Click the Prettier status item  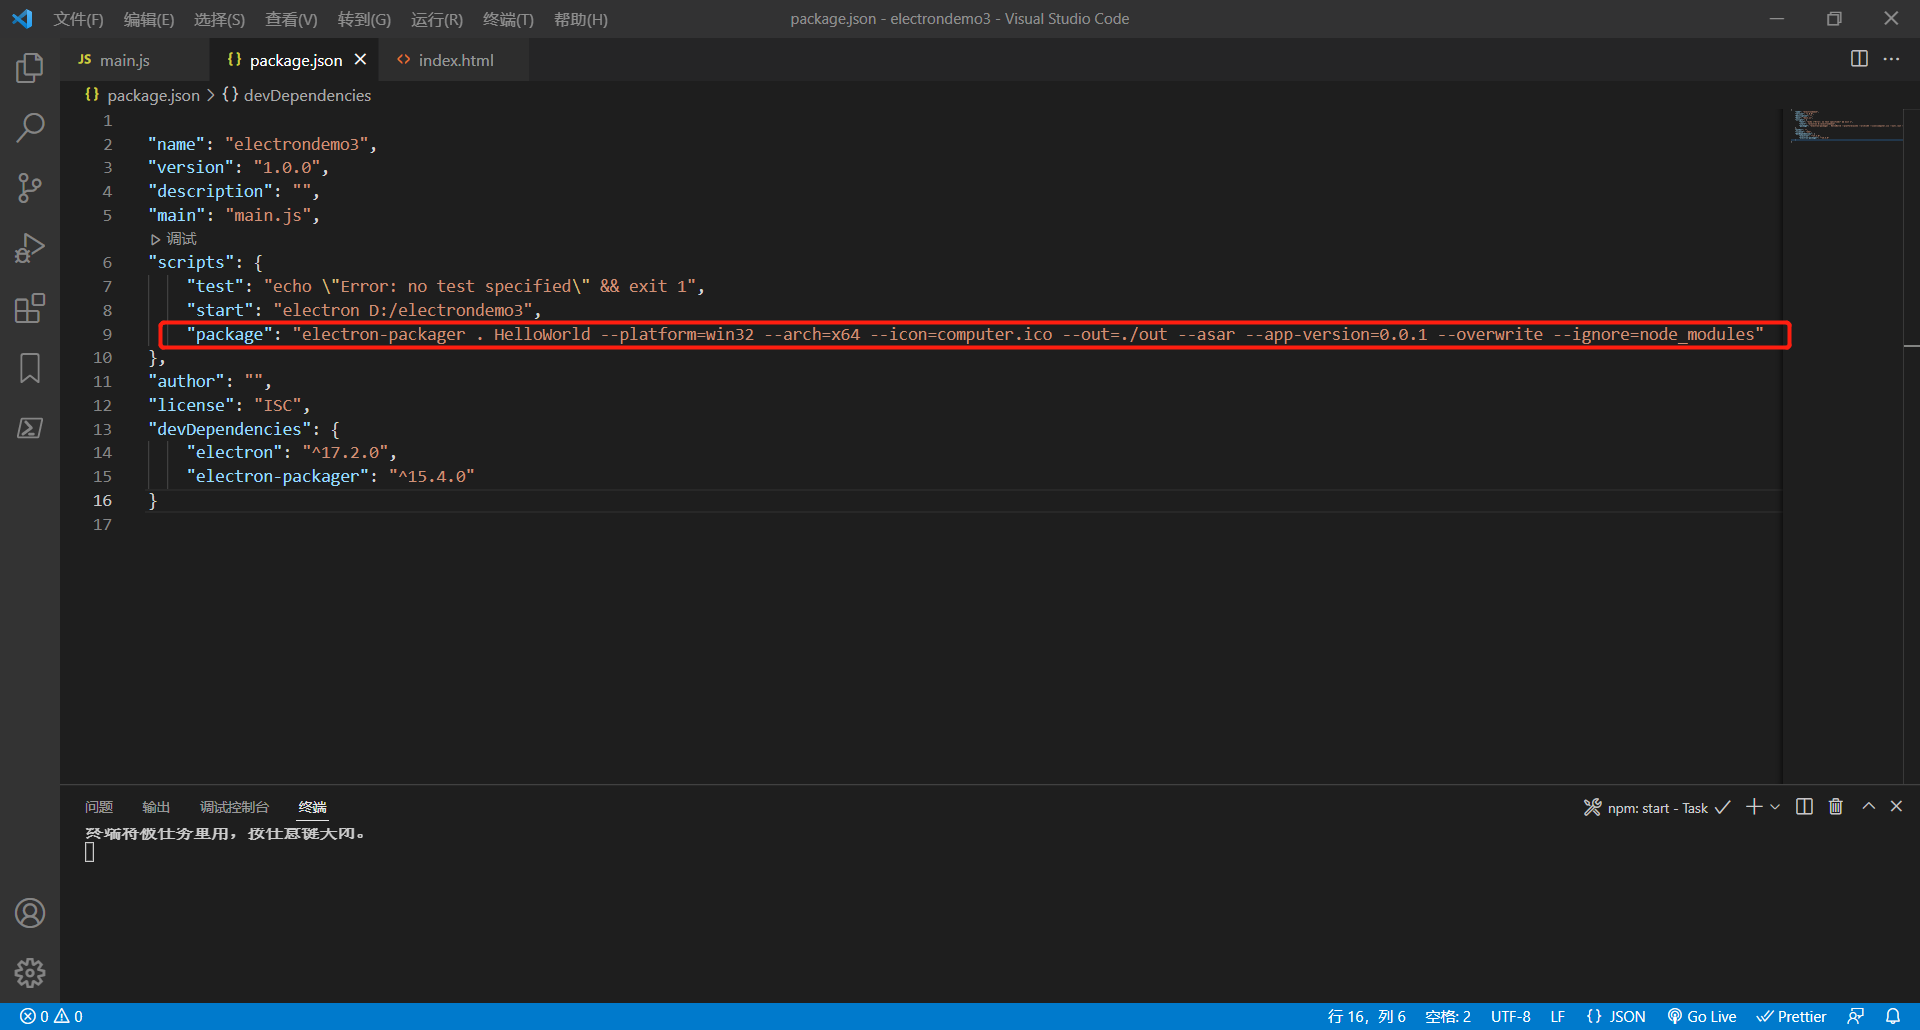tap(1792, 1017)
